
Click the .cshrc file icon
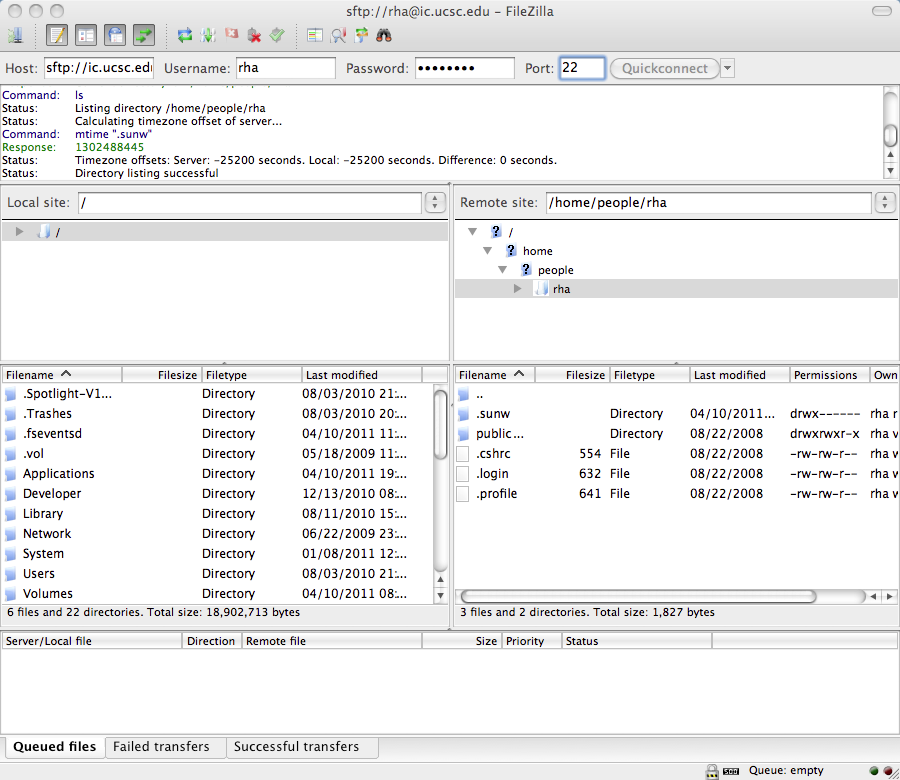click(463, 454)
